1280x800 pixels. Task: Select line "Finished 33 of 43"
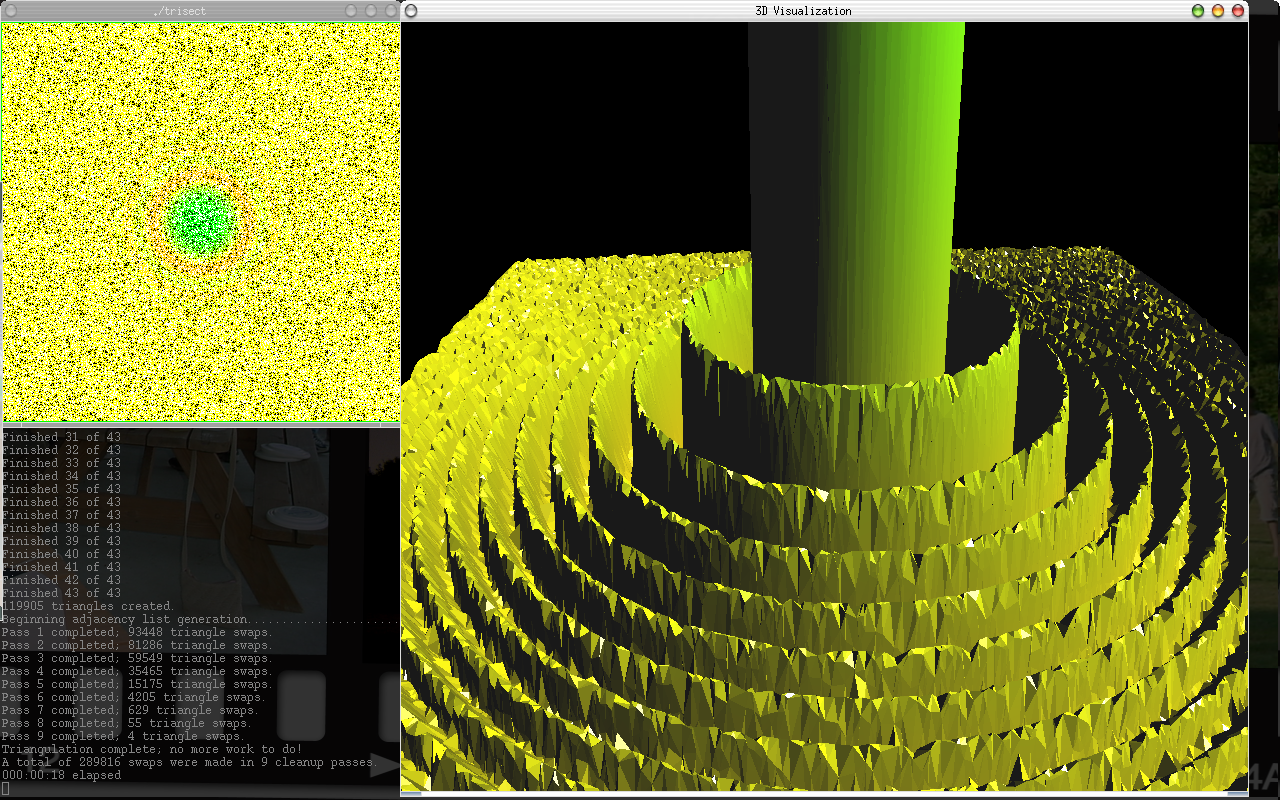point(61,463)
